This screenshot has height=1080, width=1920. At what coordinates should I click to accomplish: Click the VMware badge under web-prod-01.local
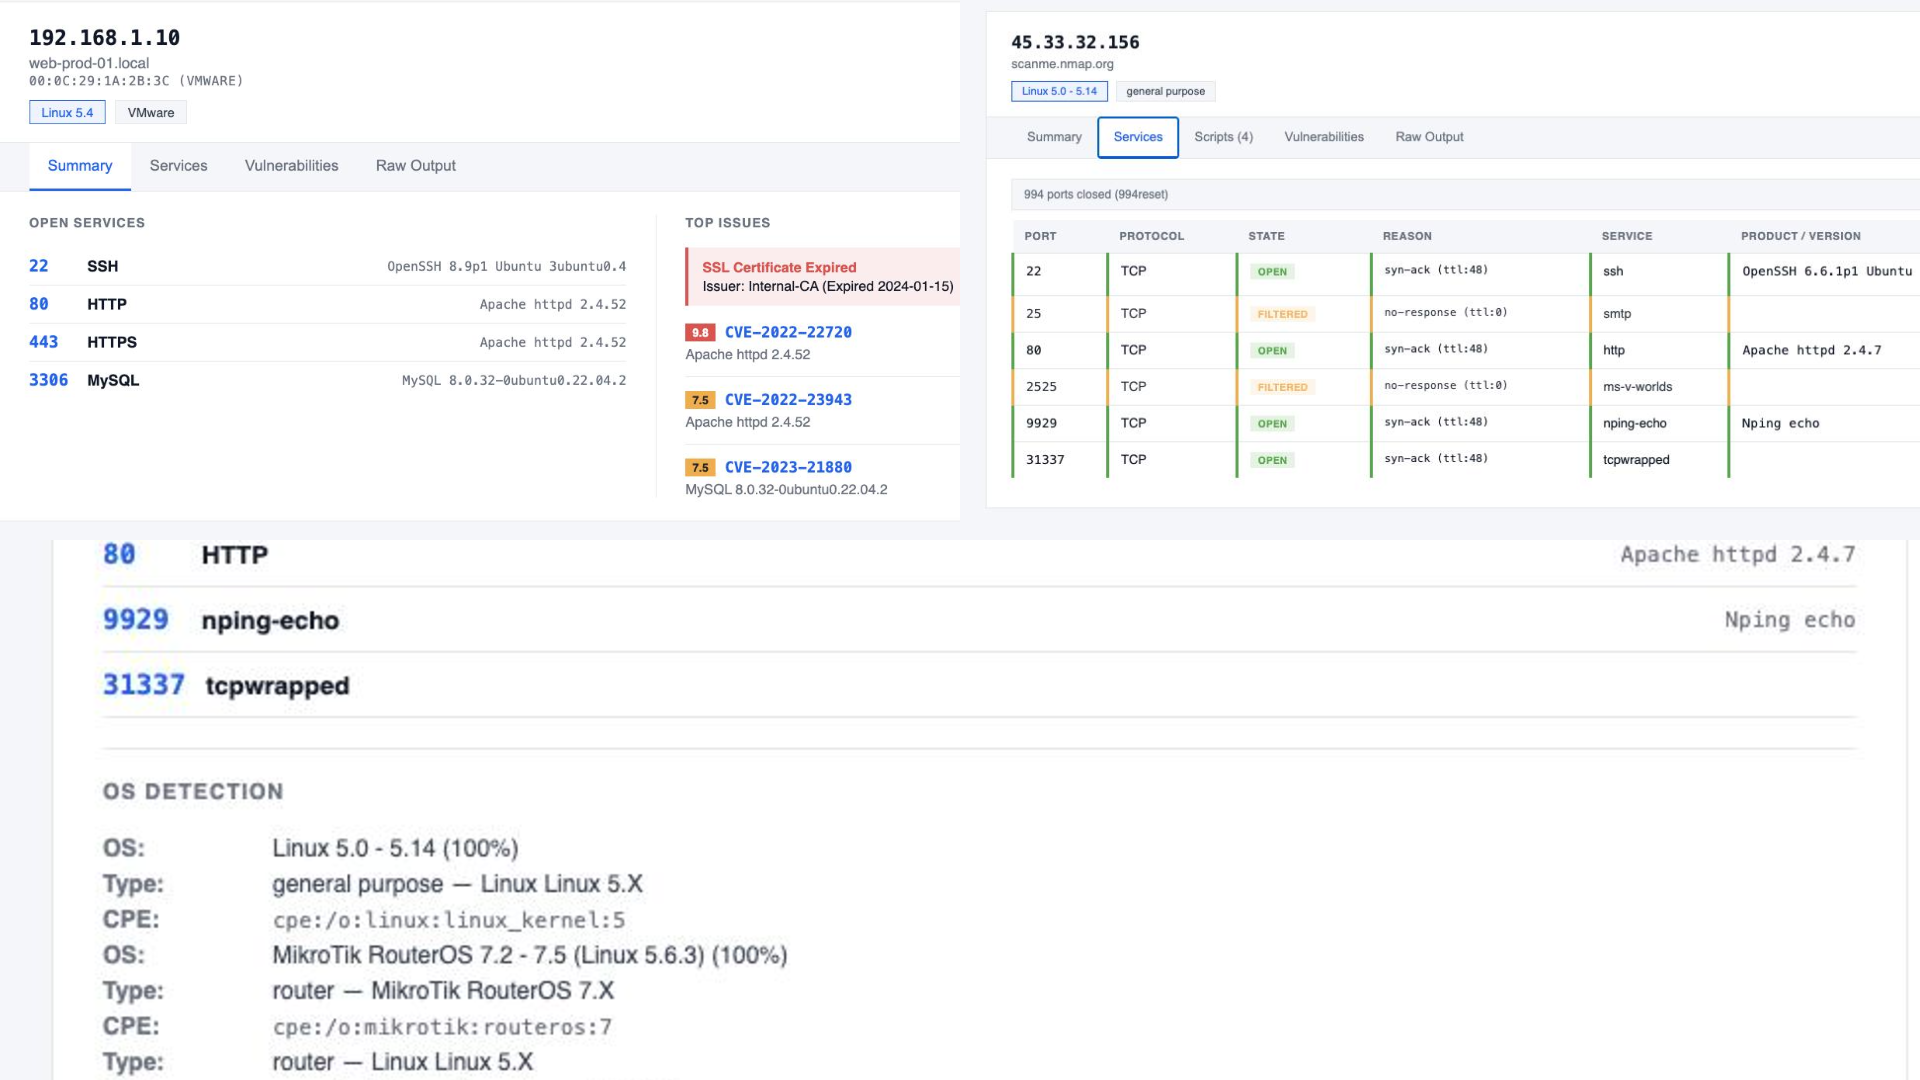click(x=150, y=112)
